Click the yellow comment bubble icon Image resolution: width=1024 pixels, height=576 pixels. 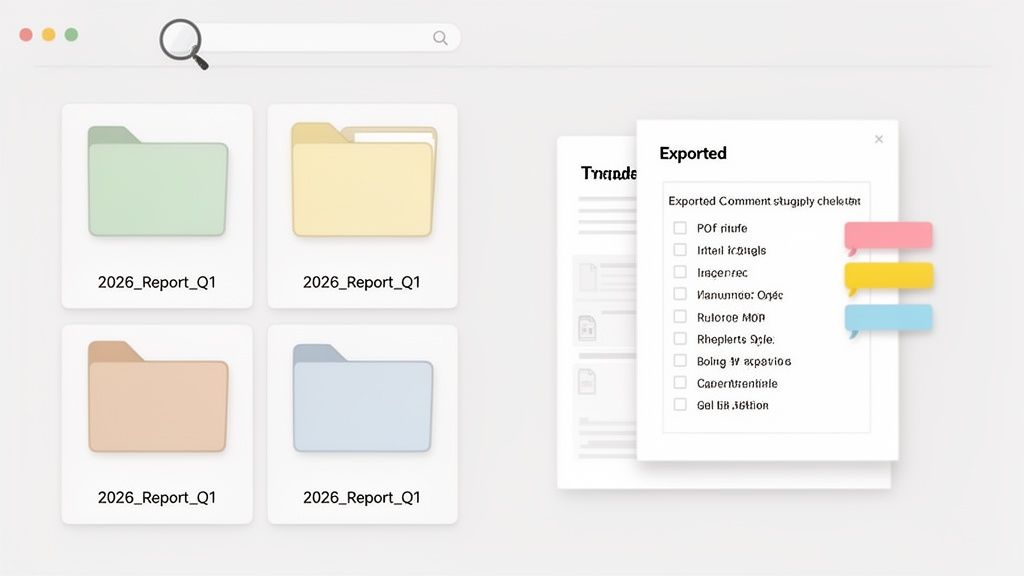(x=888, y=276)
